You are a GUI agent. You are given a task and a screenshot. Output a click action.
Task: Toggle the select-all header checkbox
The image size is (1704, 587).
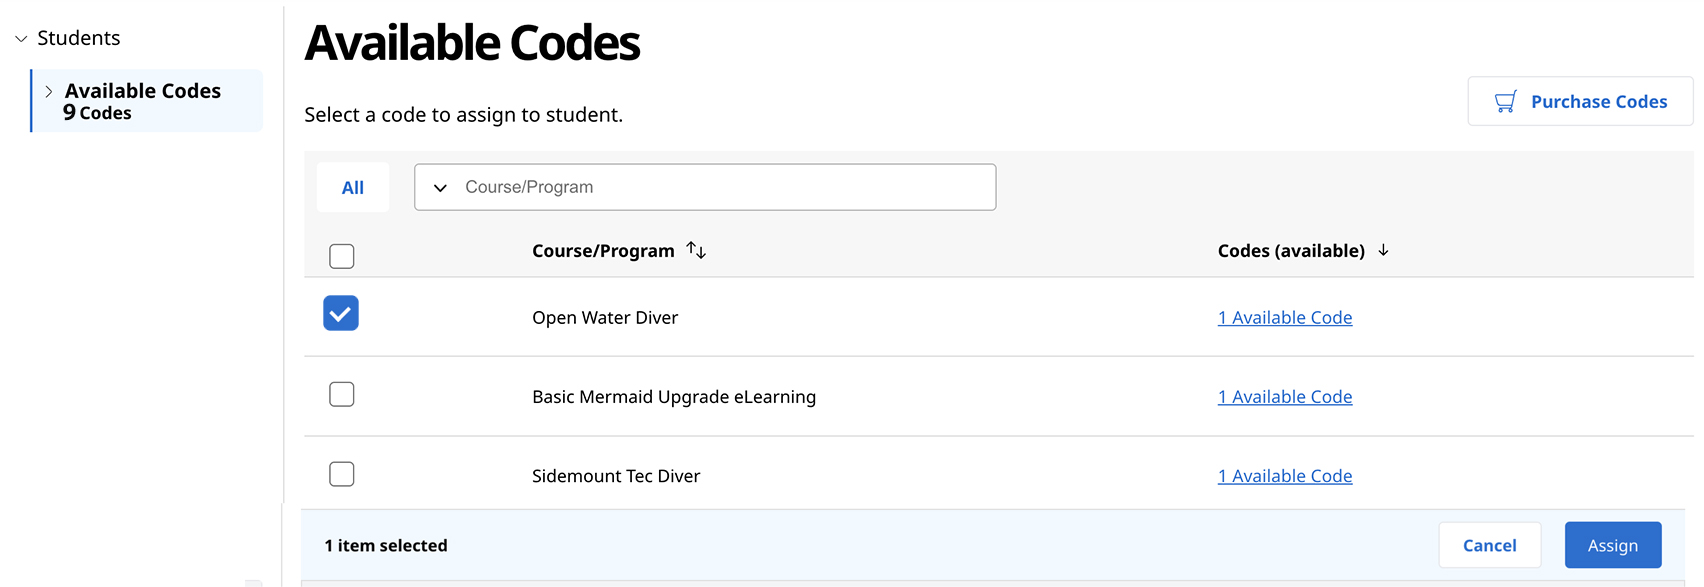[342, 256]
